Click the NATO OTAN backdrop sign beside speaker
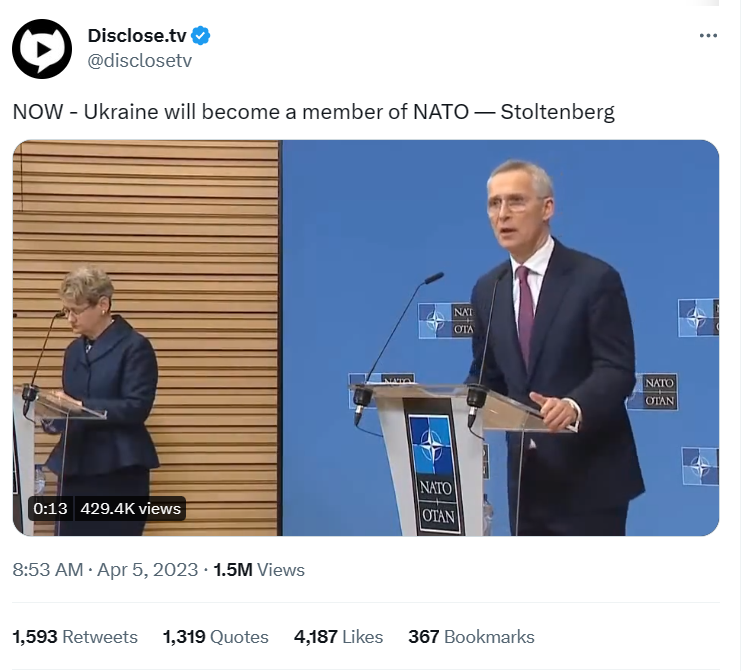 (656, 391)
